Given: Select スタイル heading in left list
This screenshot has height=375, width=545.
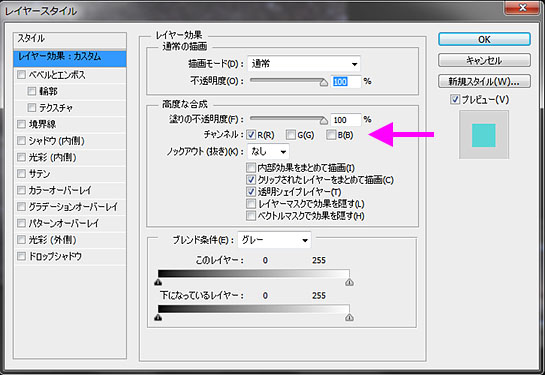Looking at the screenshot, I should click(70, 39).
